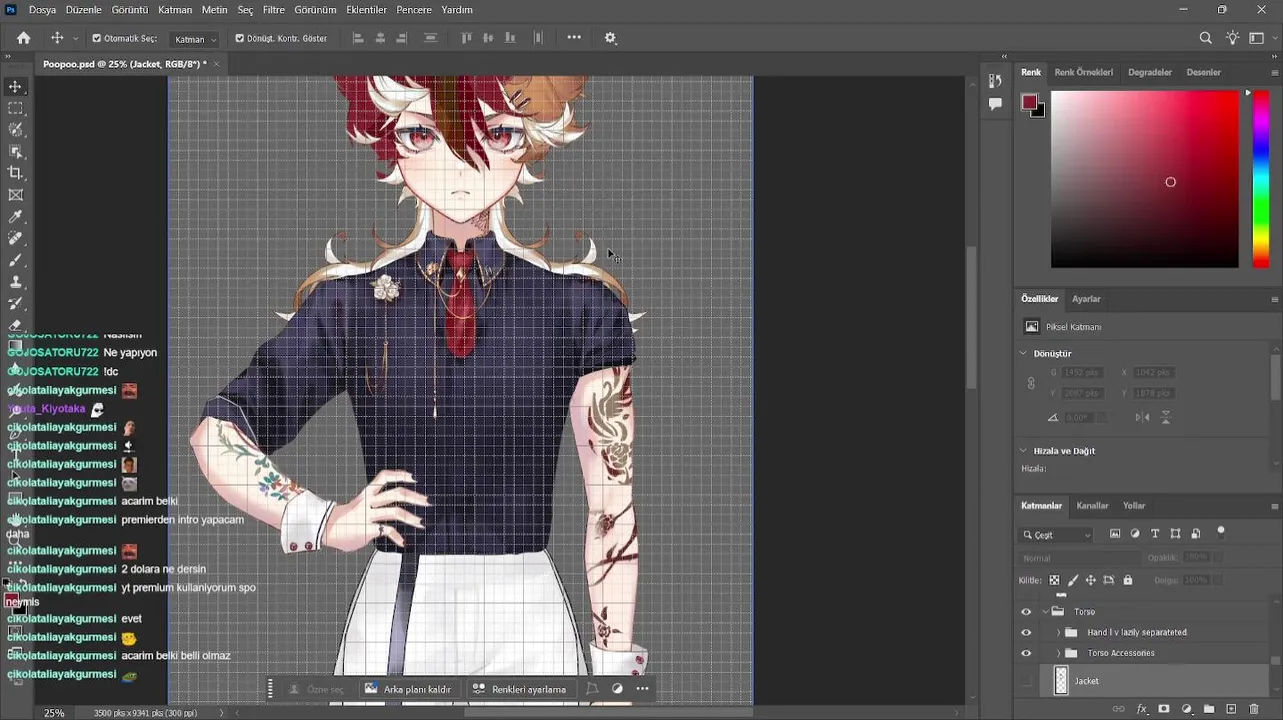Create a new layer
The height and width of the screenshot is (720, 1283).
pos(1231,709)
